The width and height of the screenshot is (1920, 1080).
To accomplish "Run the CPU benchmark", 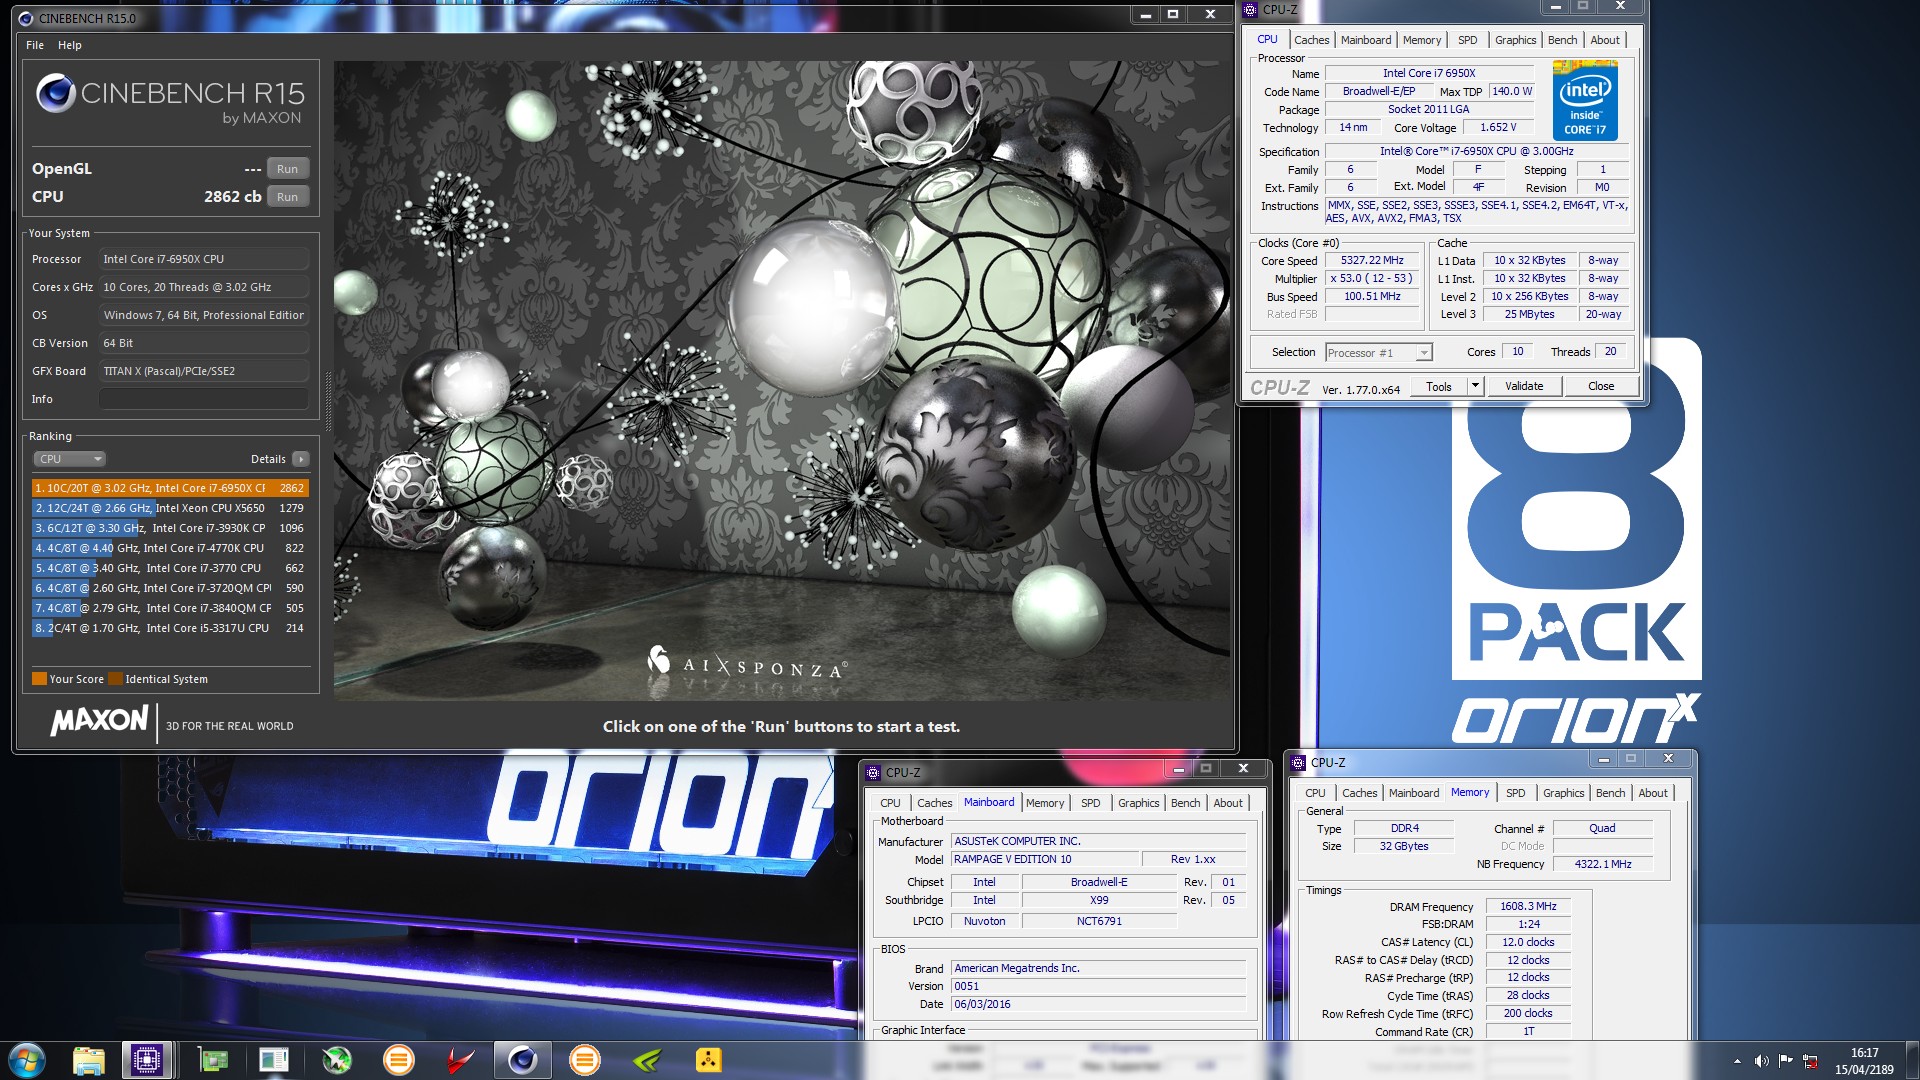I will click(288, 197).
